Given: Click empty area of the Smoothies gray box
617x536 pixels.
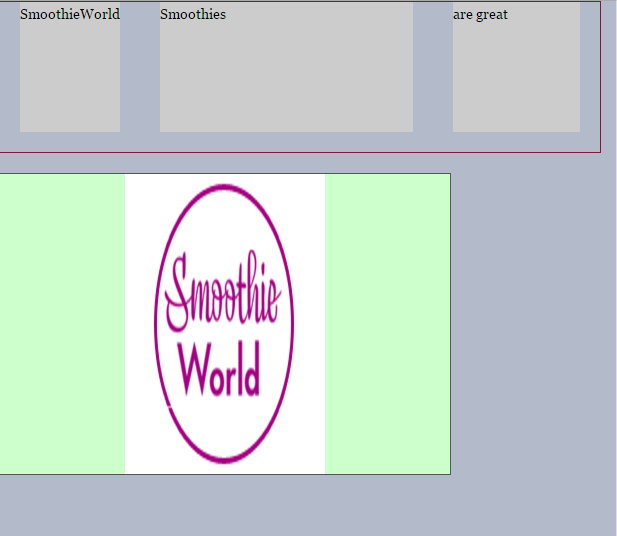Looking at the screenshot, I should [286, 80].
